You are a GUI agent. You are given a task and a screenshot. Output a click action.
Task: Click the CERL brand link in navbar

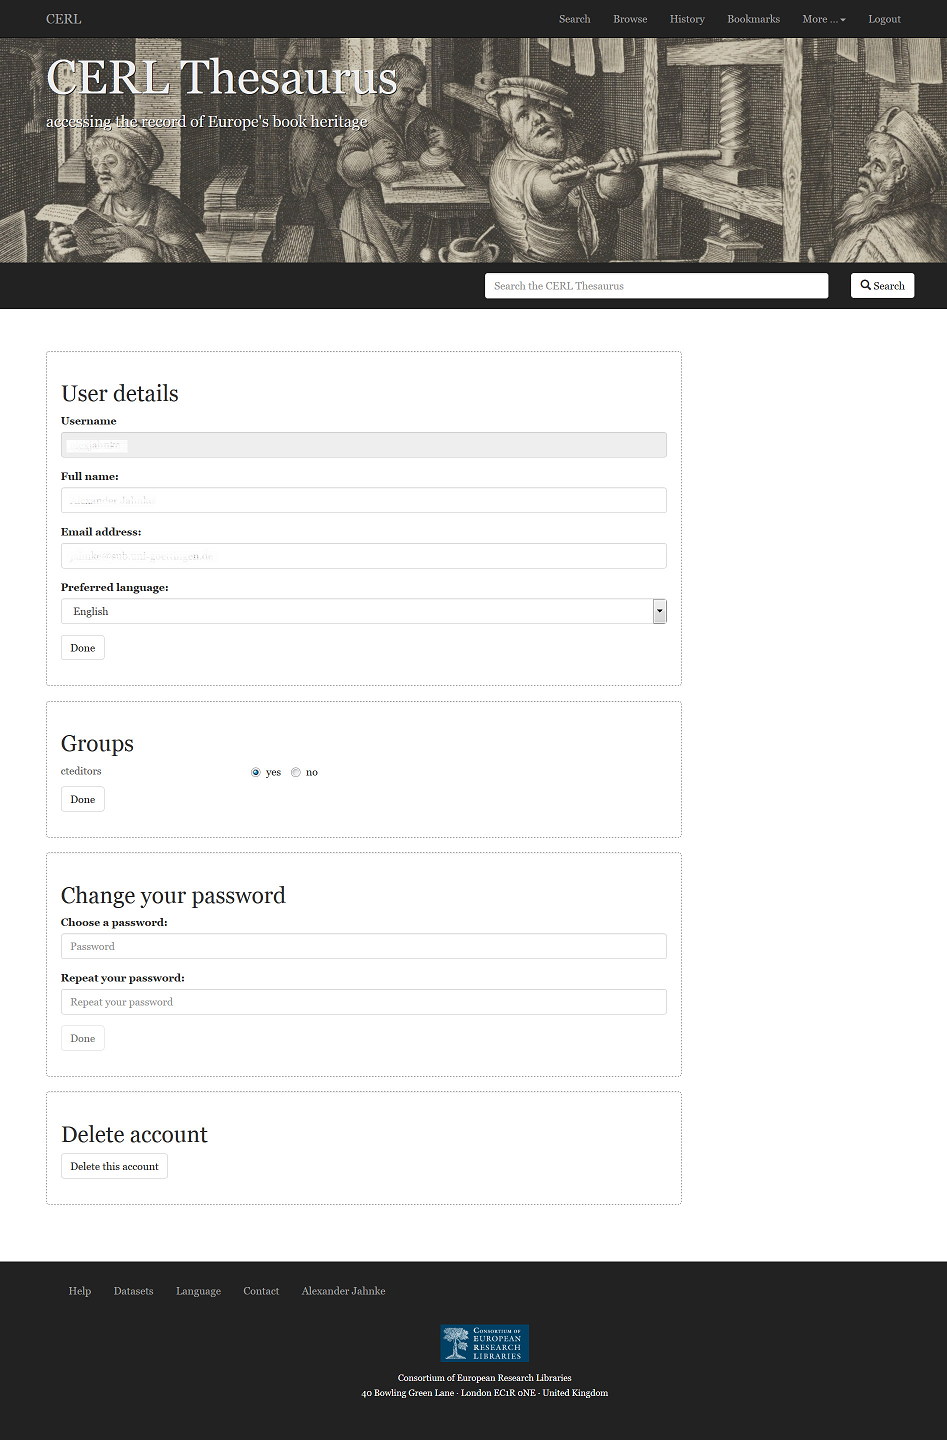pyautogui.click(x=64, y=19)
